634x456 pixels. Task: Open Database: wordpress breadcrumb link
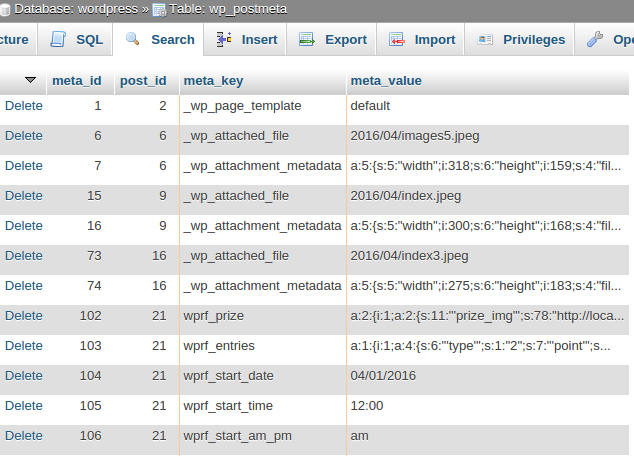76,9
